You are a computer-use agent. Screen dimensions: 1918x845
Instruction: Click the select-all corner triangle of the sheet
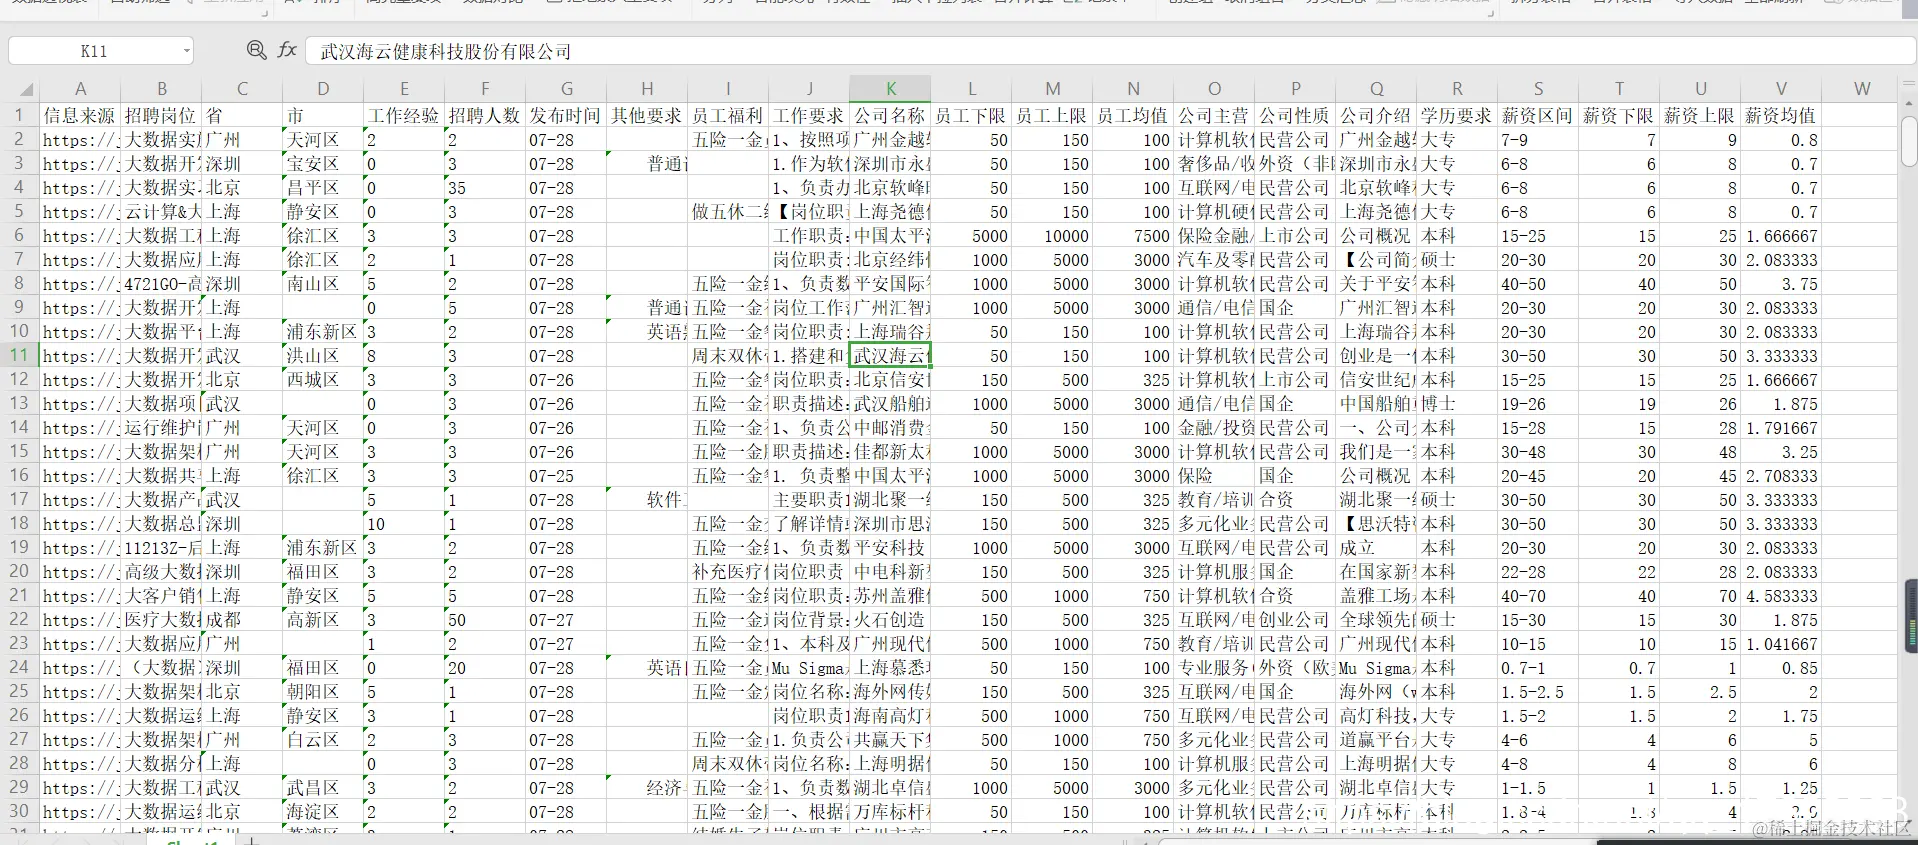click(26, 89)
